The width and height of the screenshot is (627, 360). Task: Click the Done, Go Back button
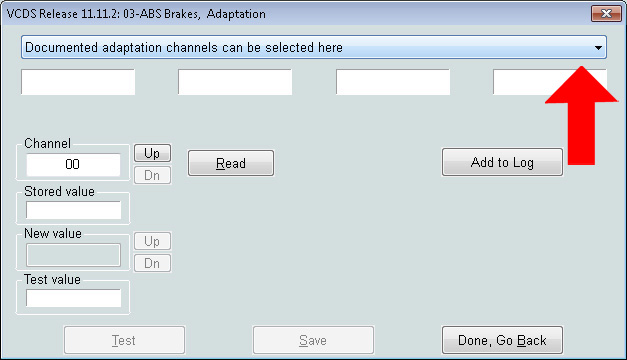click(502, 340)
